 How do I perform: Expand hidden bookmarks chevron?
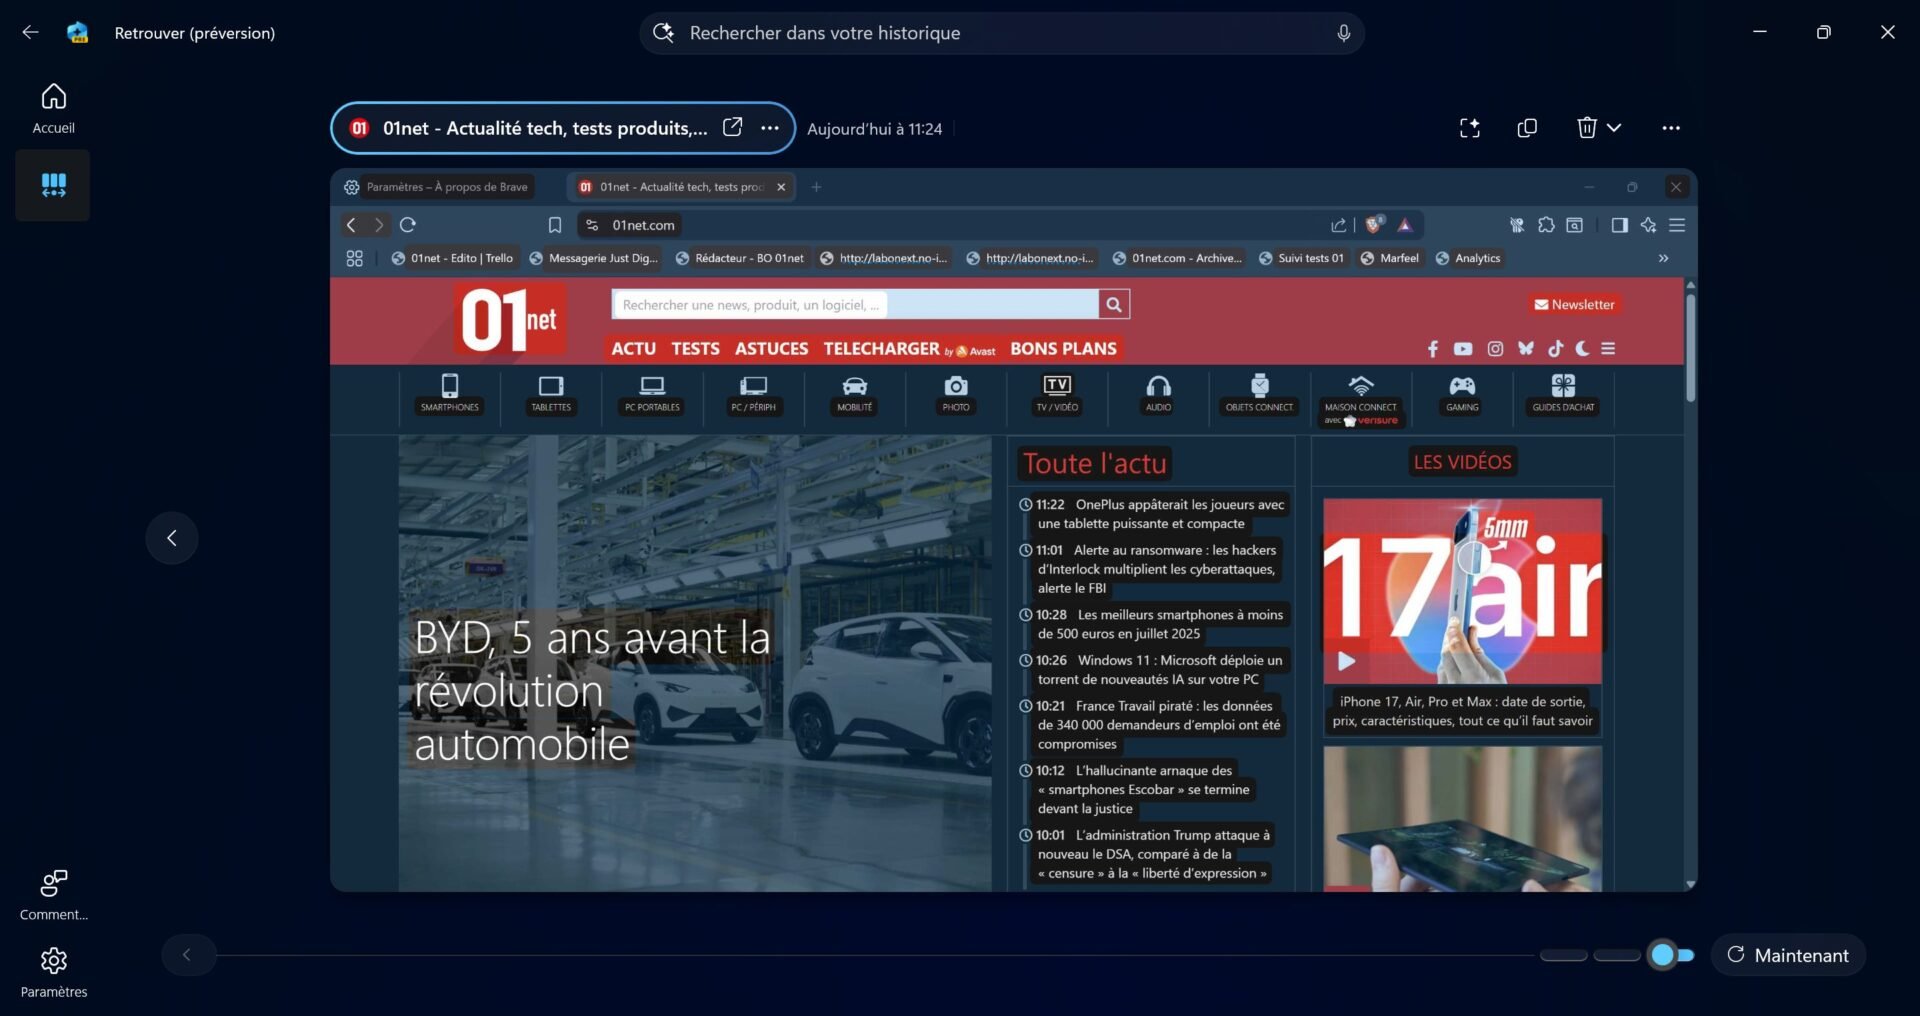tap(1663, 258)
